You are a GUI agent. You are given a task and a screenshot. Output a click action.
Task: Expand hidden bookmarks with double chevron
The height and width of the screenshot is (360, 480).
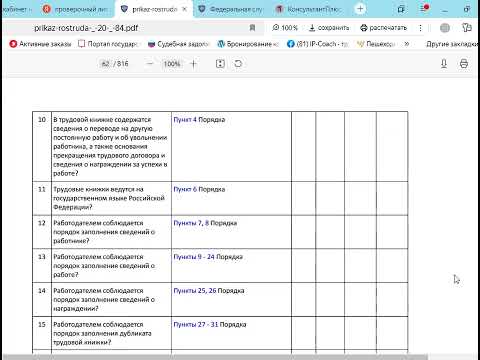point(407,44)
